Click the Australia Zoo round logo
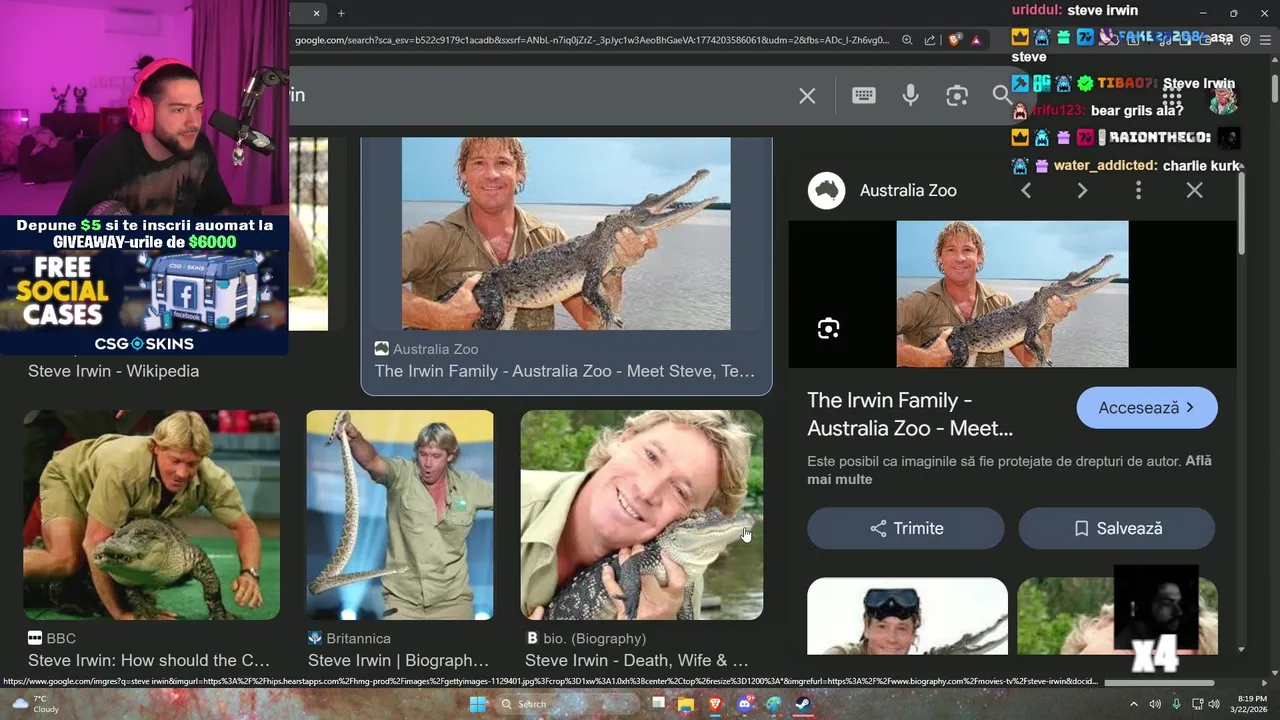Screen dimensions: 1280x720 [x=827, y=190]
